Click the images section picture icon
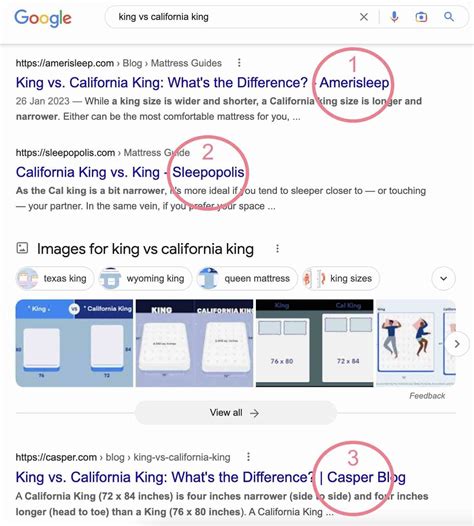This screenshot has width=474, height=526. (22, 248)
